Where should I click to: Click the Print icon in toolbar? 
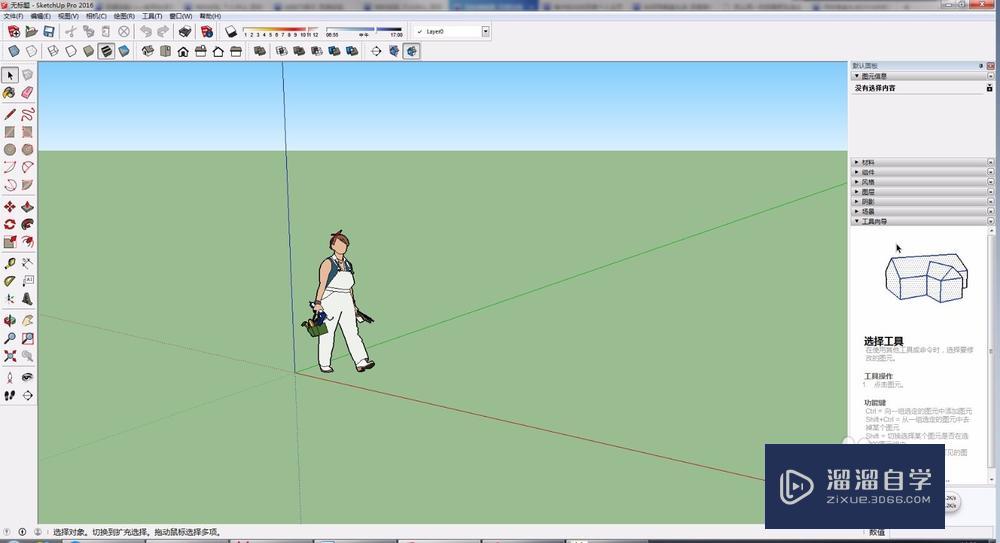(184, 31)
